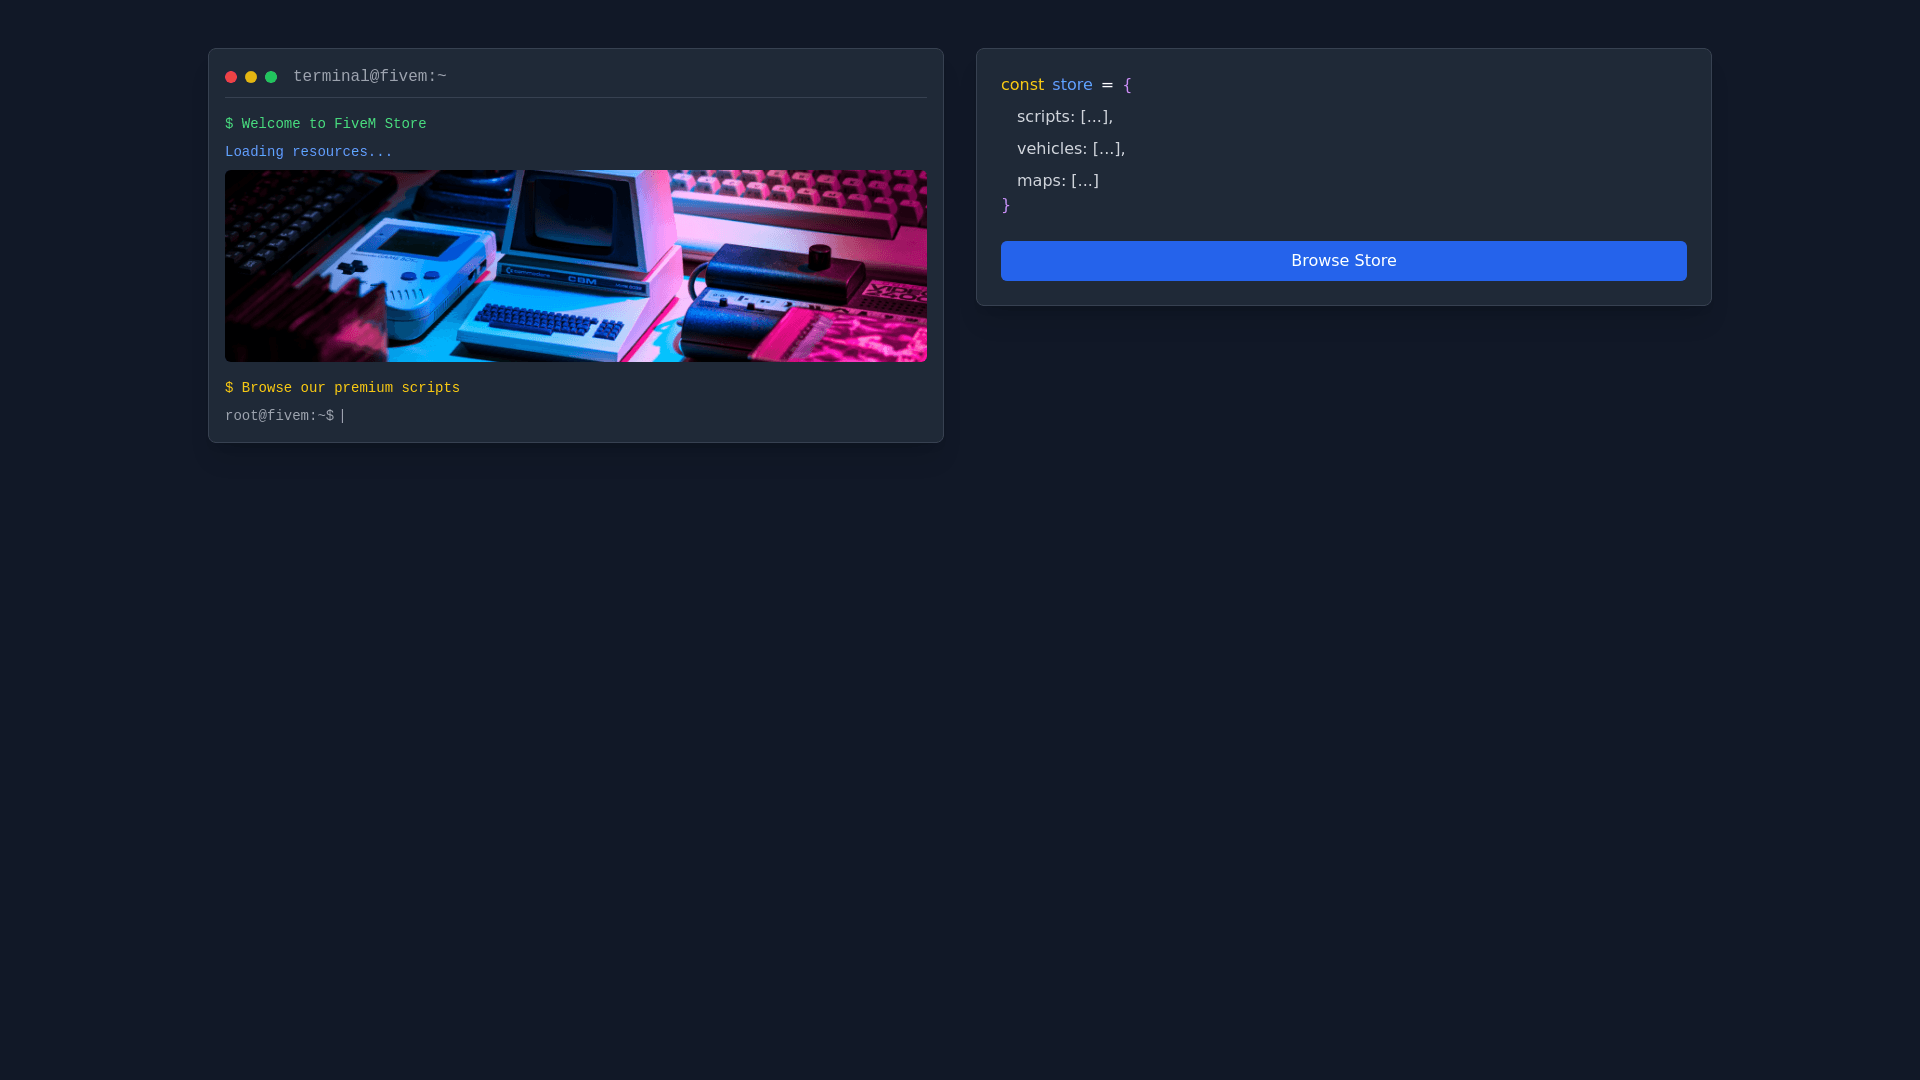
Task: Click the Welcome to FiveM Store line
Action: (x=326, y=124)
